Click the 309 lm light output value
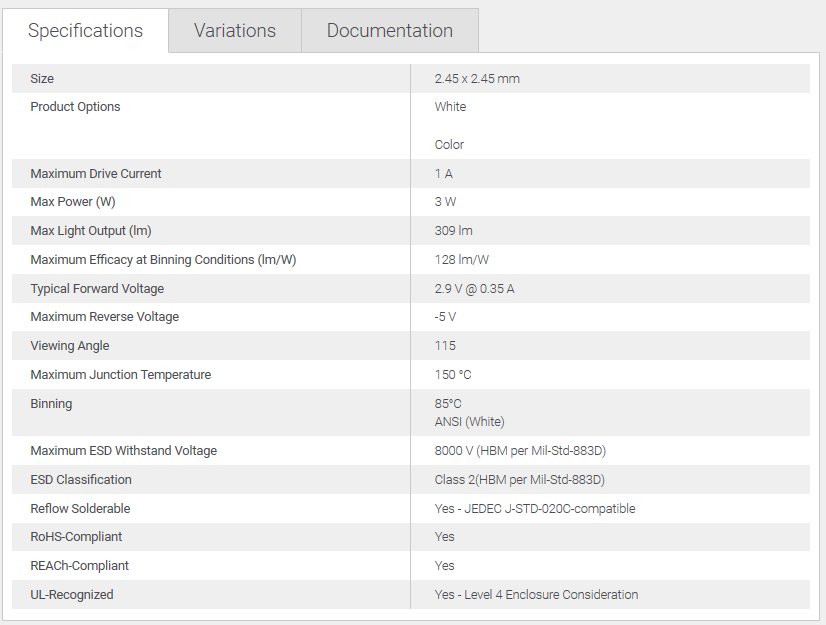This screenshot has width=826, height=625. (x=454, y=231)
